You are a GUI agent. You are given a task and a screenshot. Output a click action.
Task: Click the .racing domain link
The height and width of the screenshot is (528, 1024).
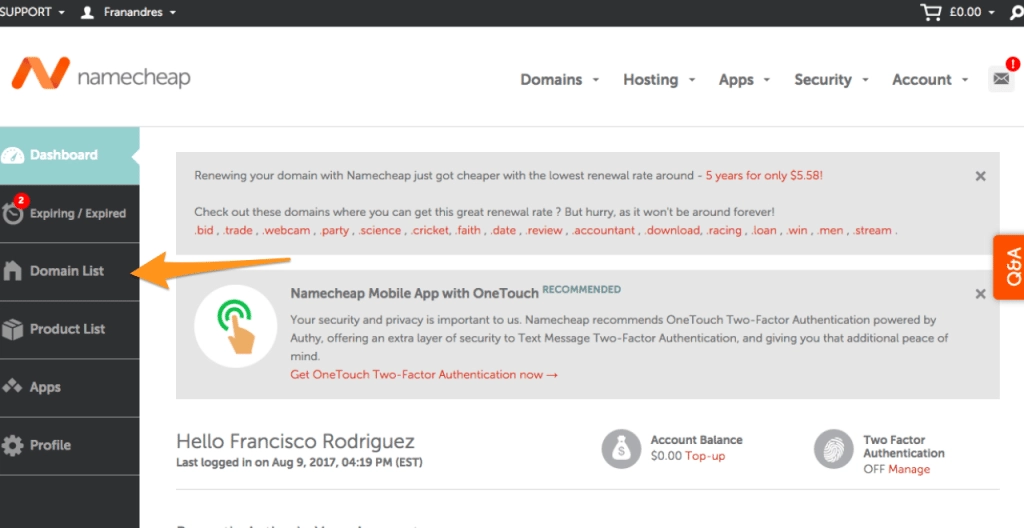(x=724, y=230)
